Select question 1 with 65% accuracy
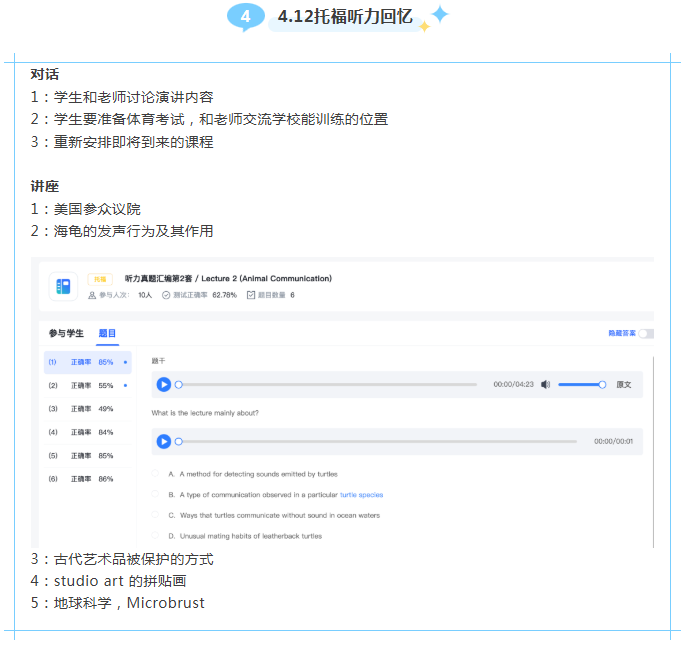The image size is (685, 645). [x=88, y=362]
